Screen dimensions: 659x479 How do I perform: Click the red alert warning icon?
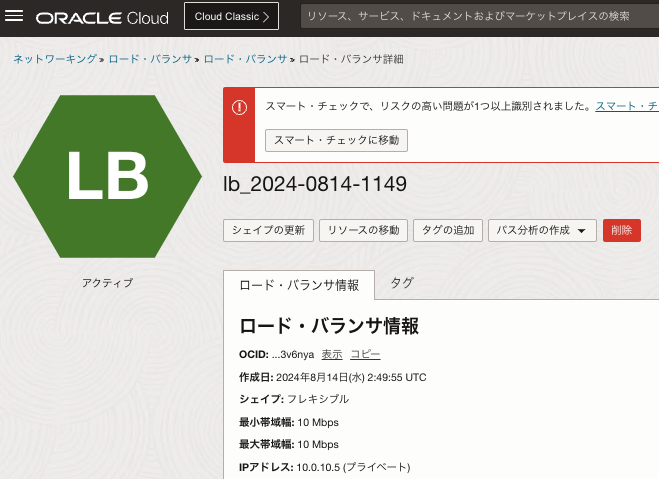(x=239, y=108)
